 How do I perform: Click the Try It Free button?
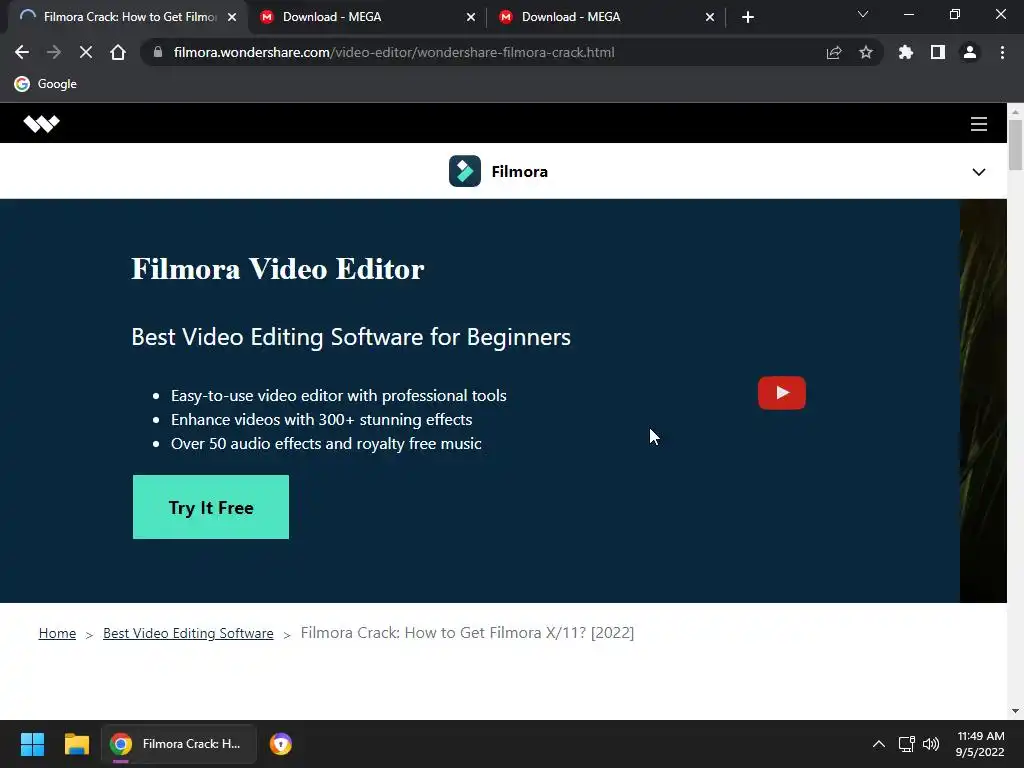[x=211, y=507]
